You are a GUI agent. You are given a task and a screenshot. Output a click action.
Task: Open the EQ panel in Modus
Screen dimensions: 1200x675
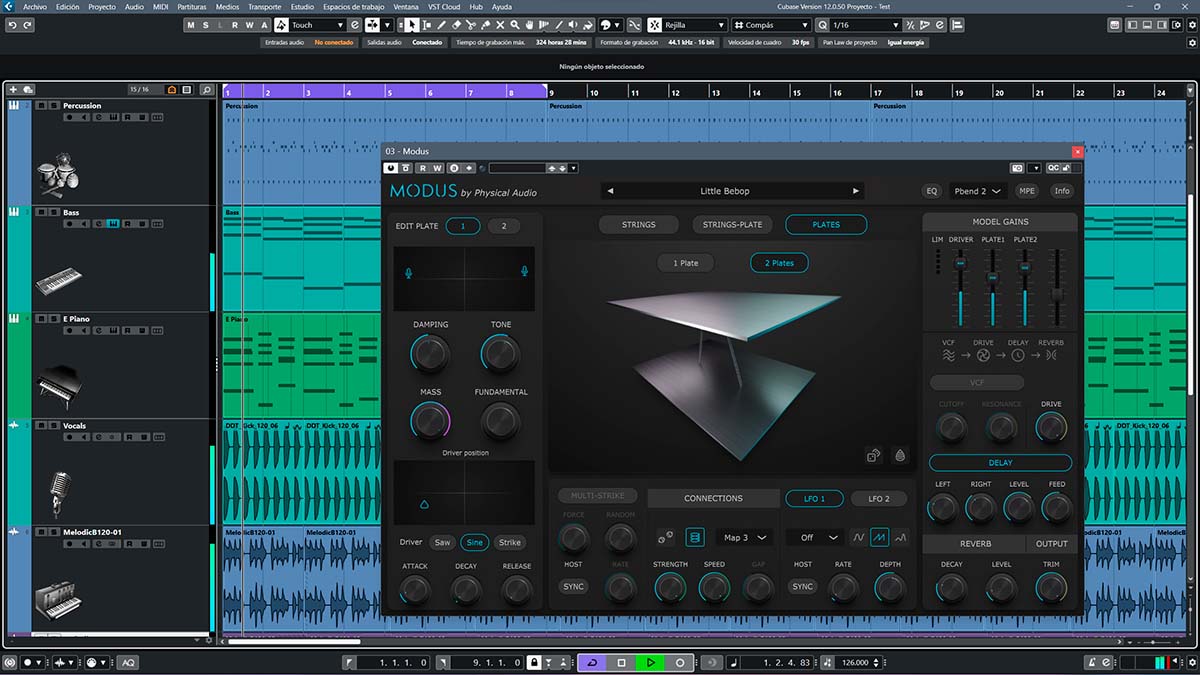click(931, 191)
